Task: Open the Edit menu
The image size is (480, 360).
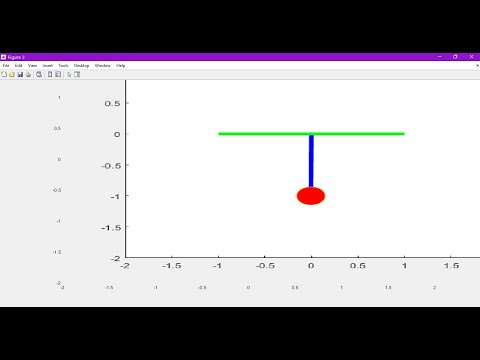Action: pos(18,66)
